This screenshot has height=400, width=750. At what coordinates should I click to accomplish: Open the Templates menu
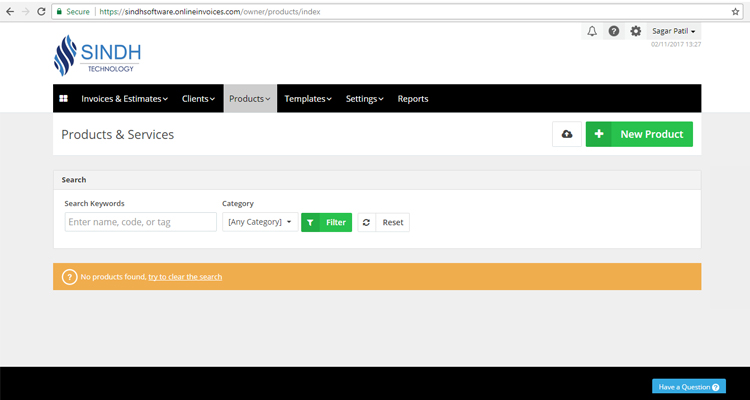[x=309, y=99]
